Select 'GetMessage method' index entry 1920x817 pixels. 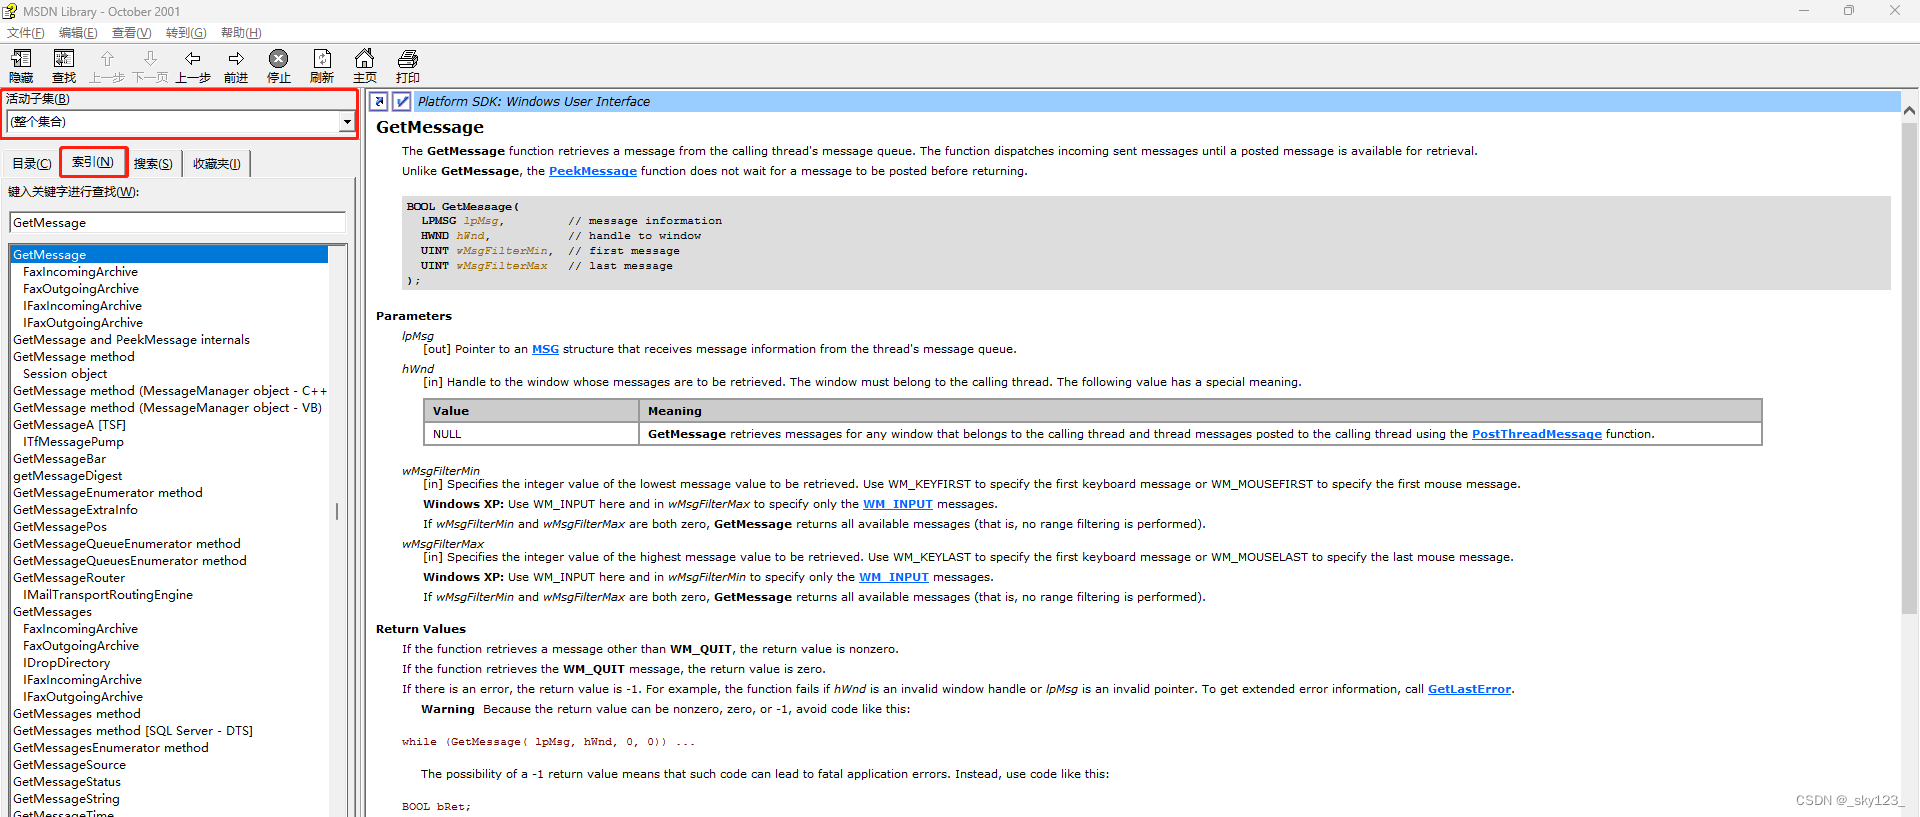[73, 357]
